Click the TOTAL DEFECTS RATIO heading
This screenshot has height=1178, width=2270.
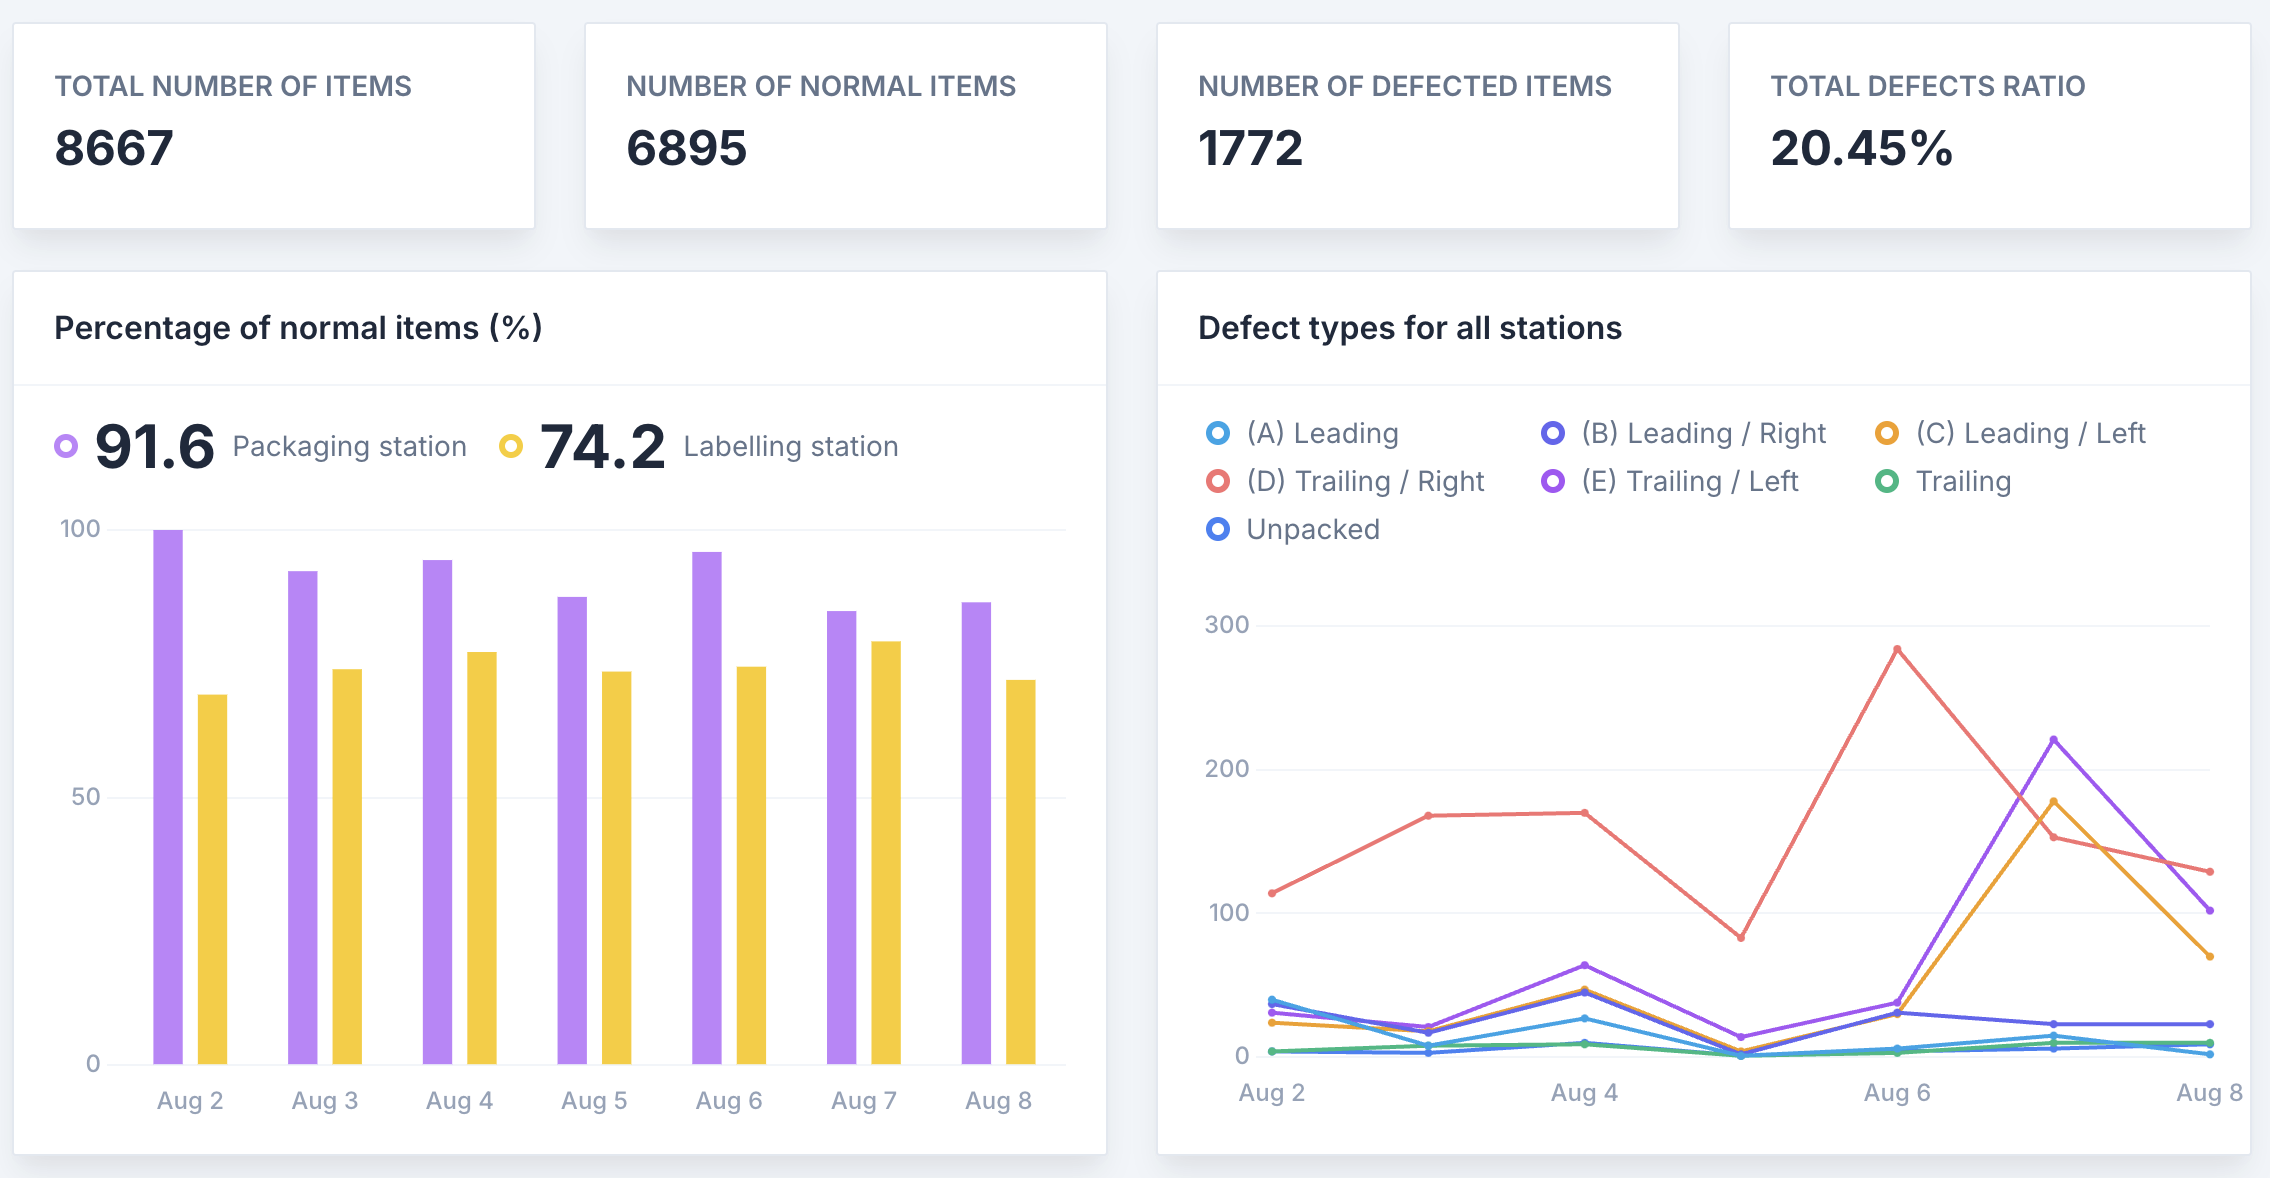click(1928, 86)
